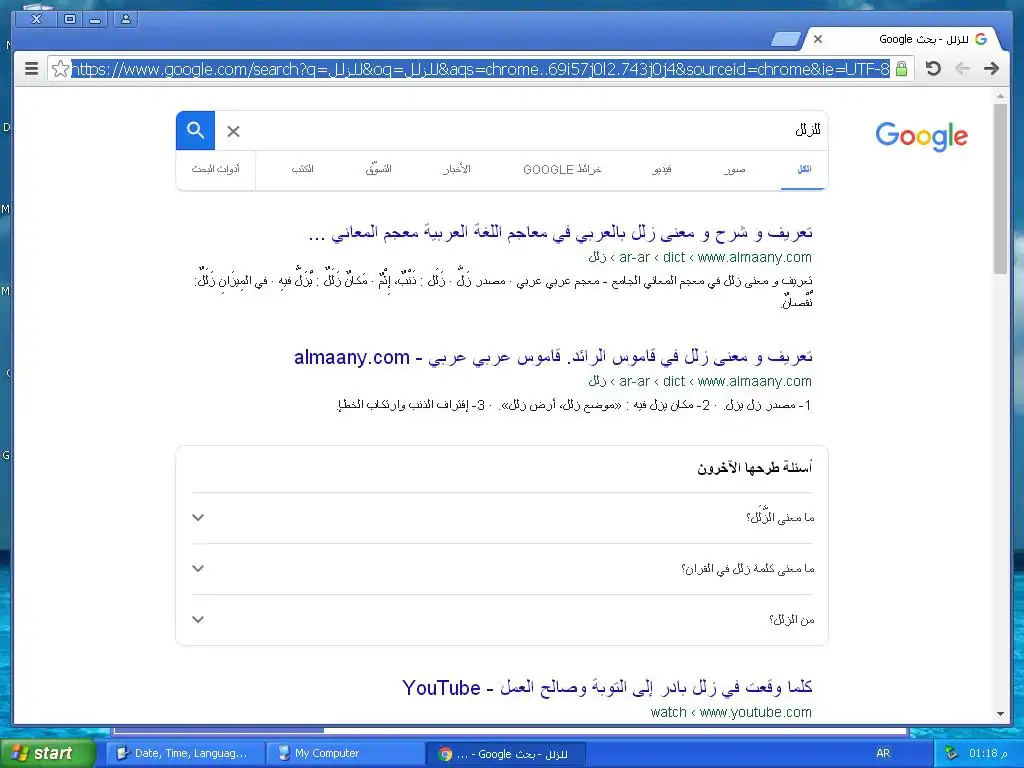Switch to the فيديو video tab
Viewport: 1024px width, 768px height.
(x=662, y=170)
